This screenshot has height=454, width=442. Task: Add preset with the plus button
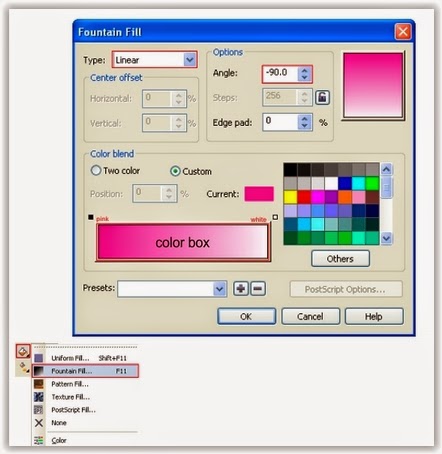tap(241, 289)
